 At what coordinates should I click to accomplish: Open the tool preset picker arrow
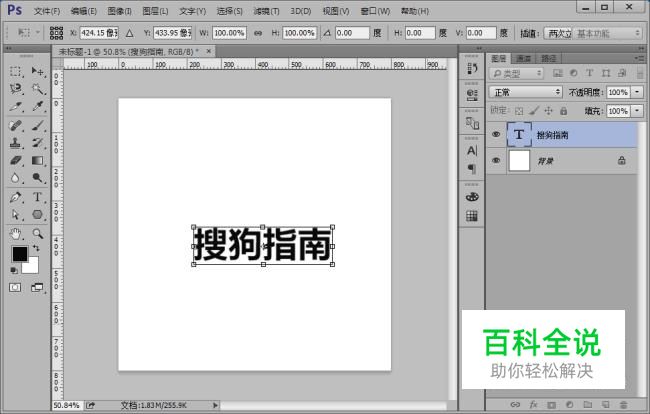(x=37, y=32)
